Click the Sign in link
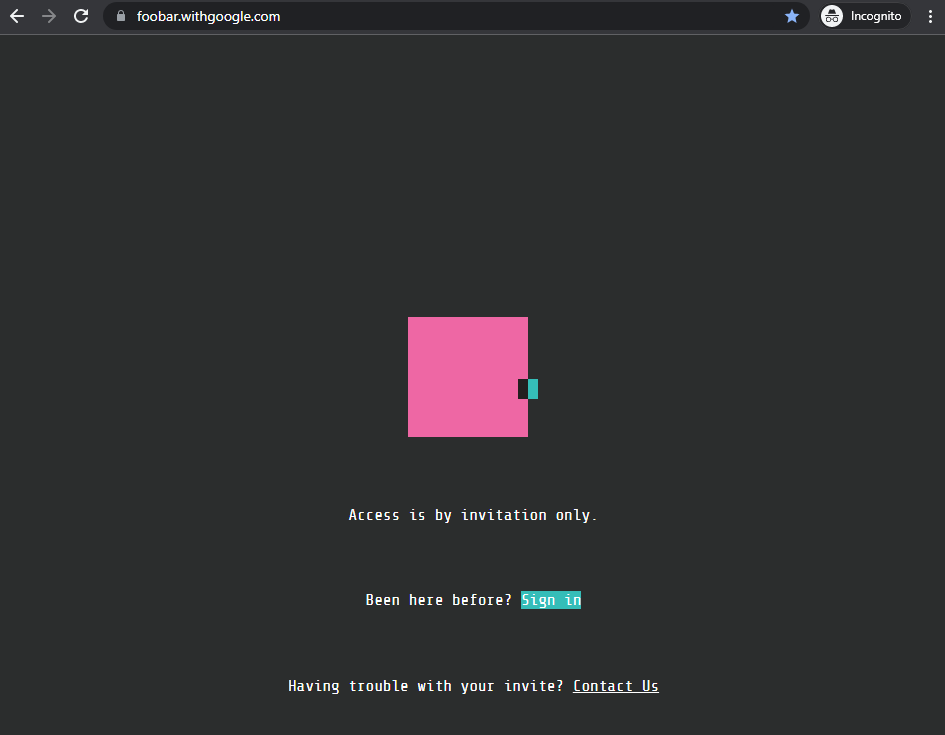Image resolution: width=945 pixels, height=735 pixels. click(551, 600)
